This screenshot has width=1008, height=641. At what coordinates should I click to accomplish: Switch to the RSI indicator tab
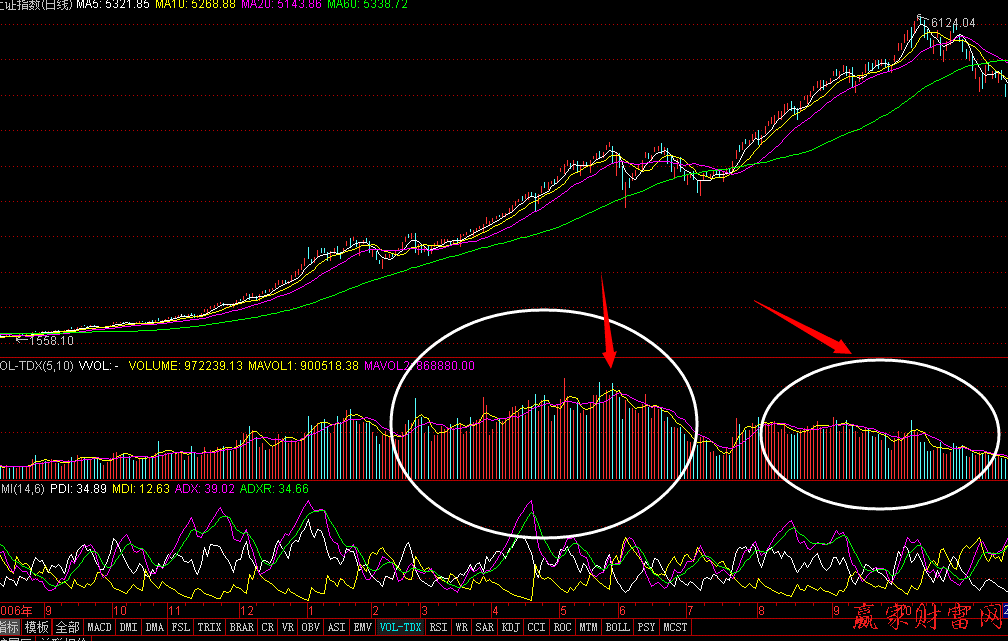tap(438, 628)
